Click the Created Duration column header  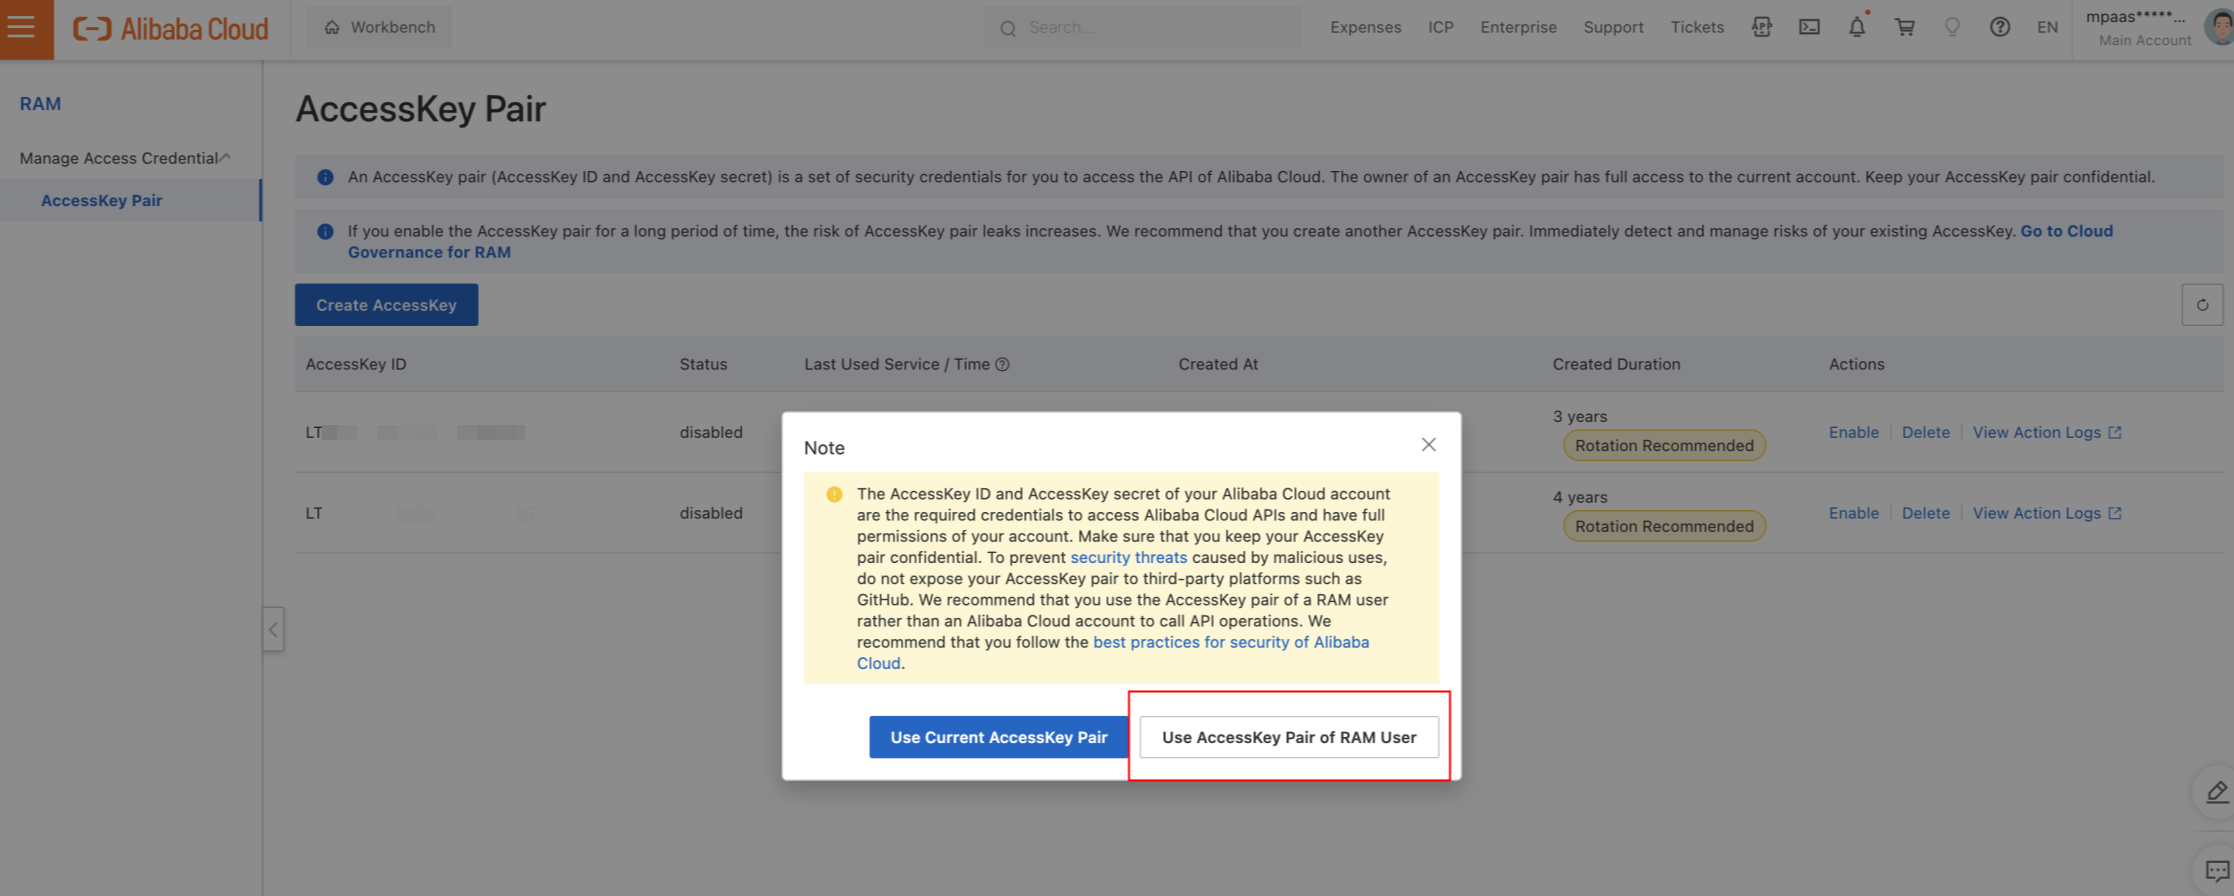coord(1616,364)
